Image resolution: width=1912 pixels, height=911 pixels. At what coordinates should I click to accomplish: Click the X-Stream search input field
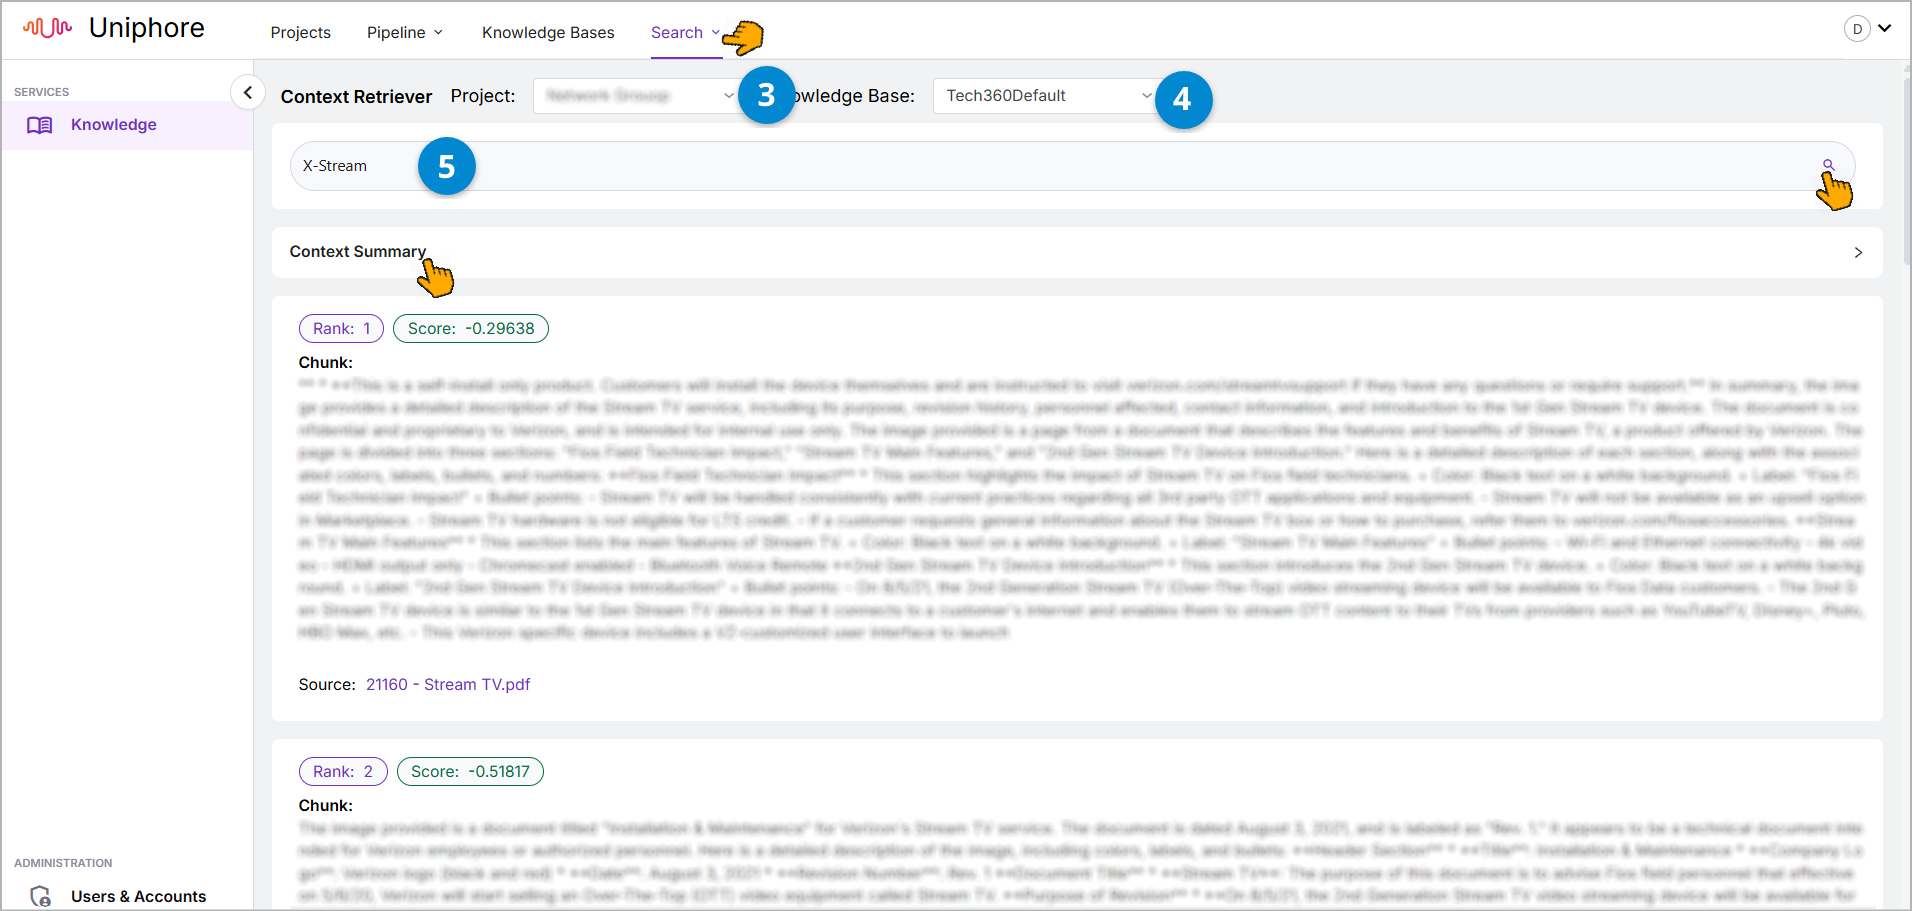[1072, 166]
